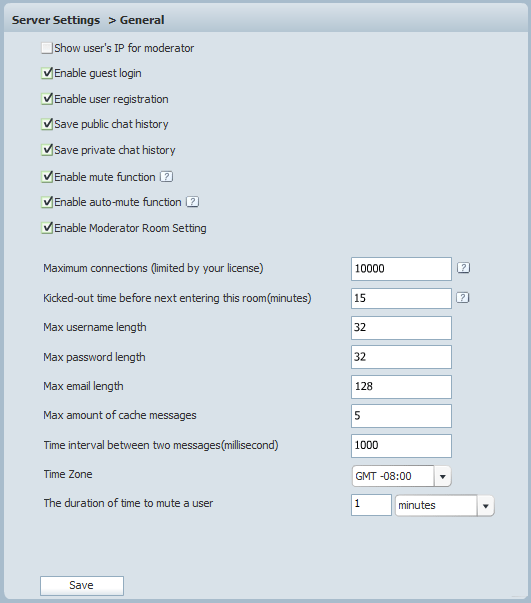
Task: Click Time interval between two messages field
Action: pyautogui.click(x=401, y=446)
